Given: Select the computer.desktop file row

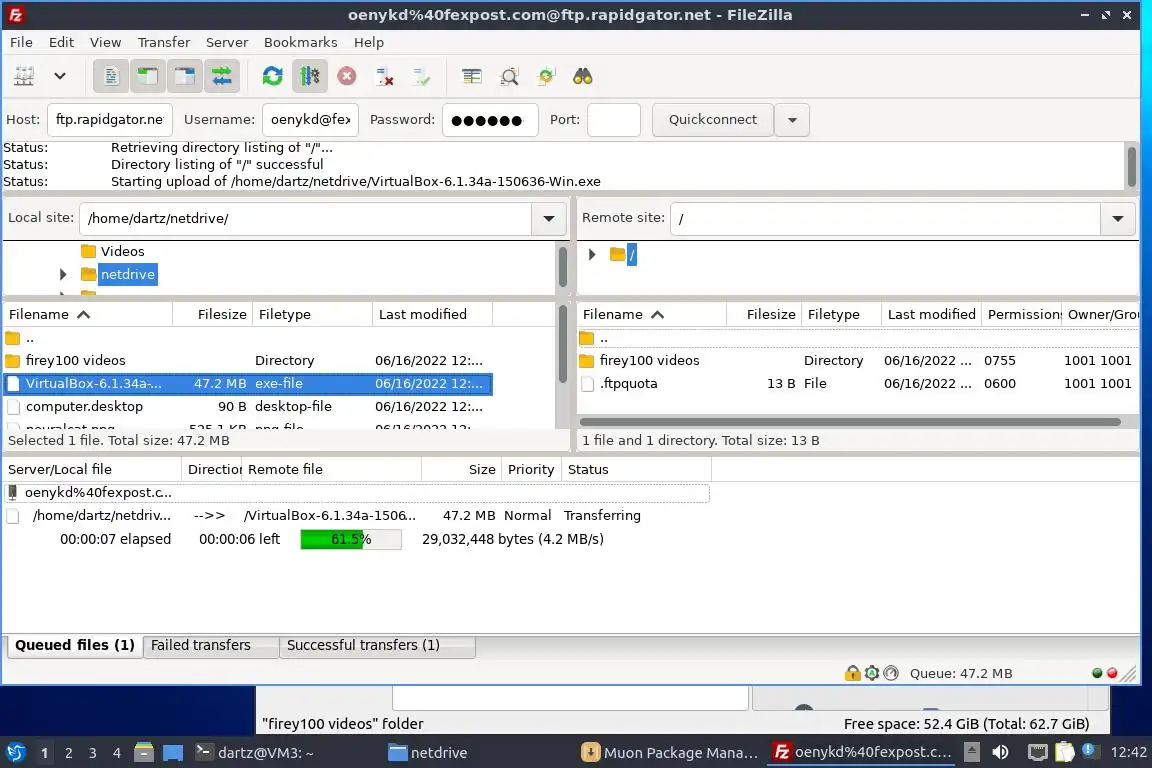Looking at the screenshot, I should (x=248, y=406).
